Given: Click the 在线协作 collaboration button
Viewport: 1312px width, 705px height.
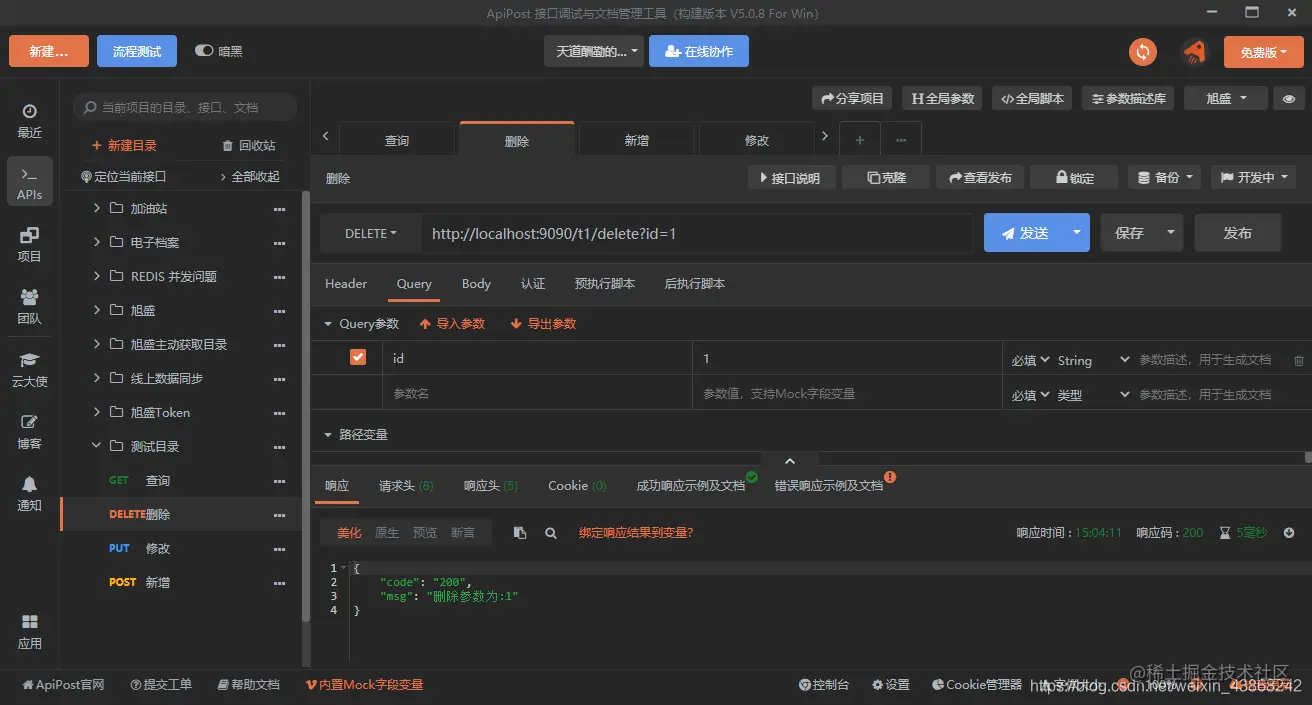Looking at the screenshot, I should [x=699, y=51].
